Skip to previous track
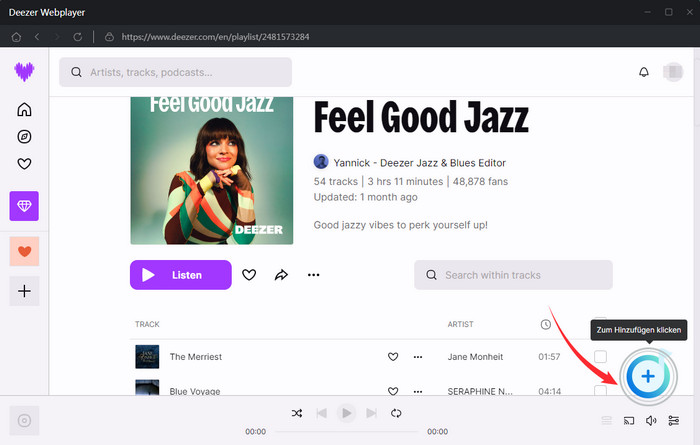700x445 pixels. coord(321,413)
